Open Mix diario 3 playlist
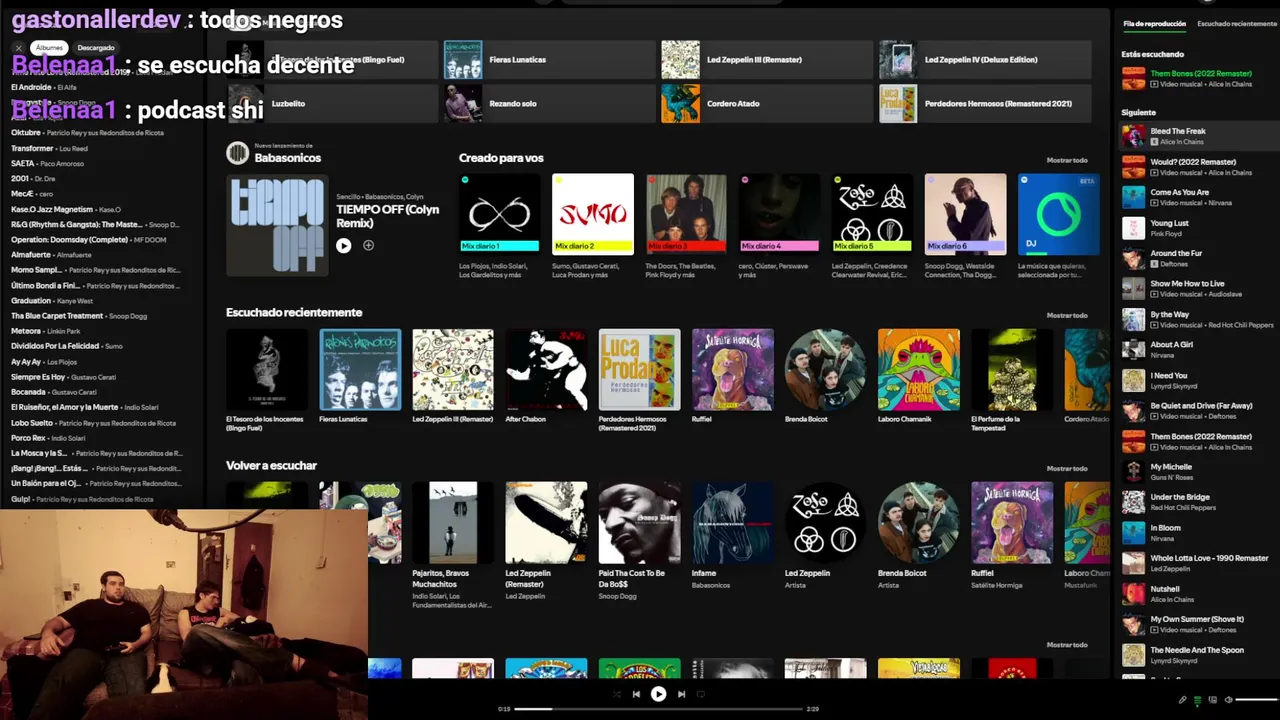Image resolution: width=1280 pixels, height=720 pixels. pyautogui.click(x=686, y=214)
